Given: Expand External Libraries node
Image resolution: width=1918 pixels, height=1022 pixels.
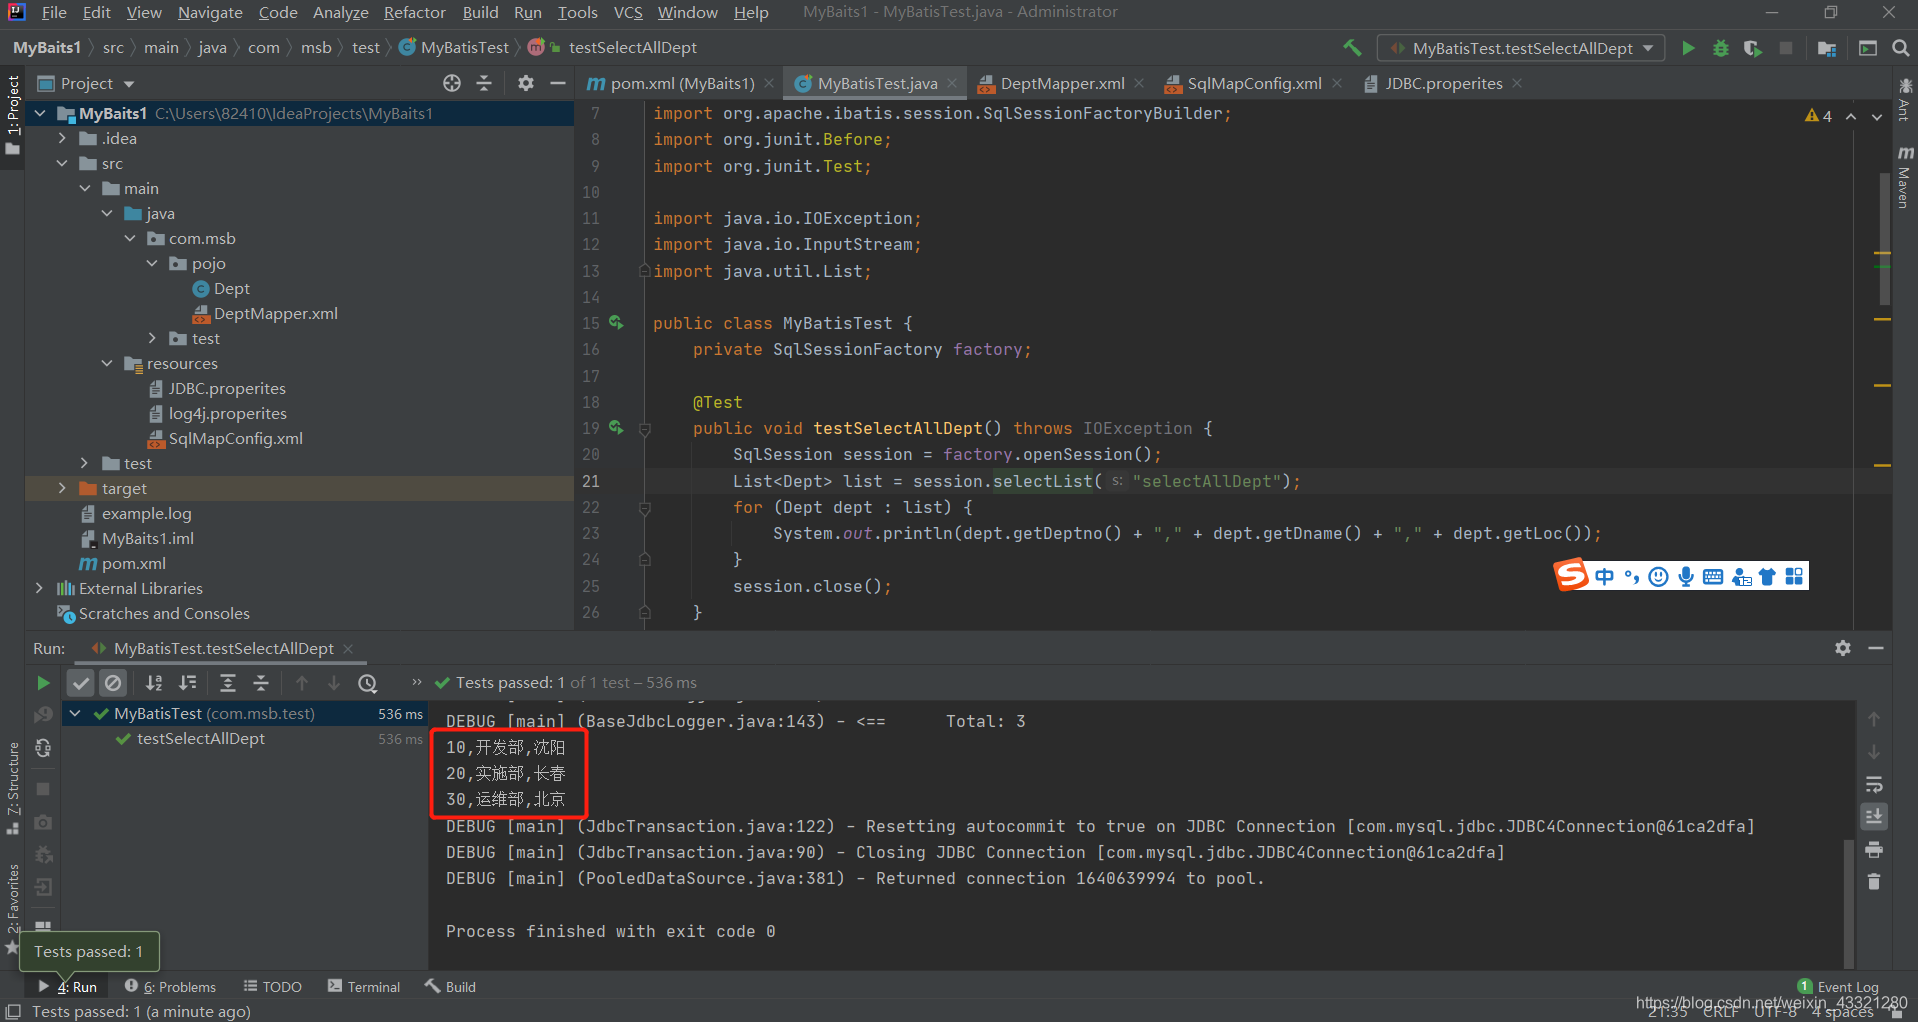Looking at the screenshot, I should point(39,588).
